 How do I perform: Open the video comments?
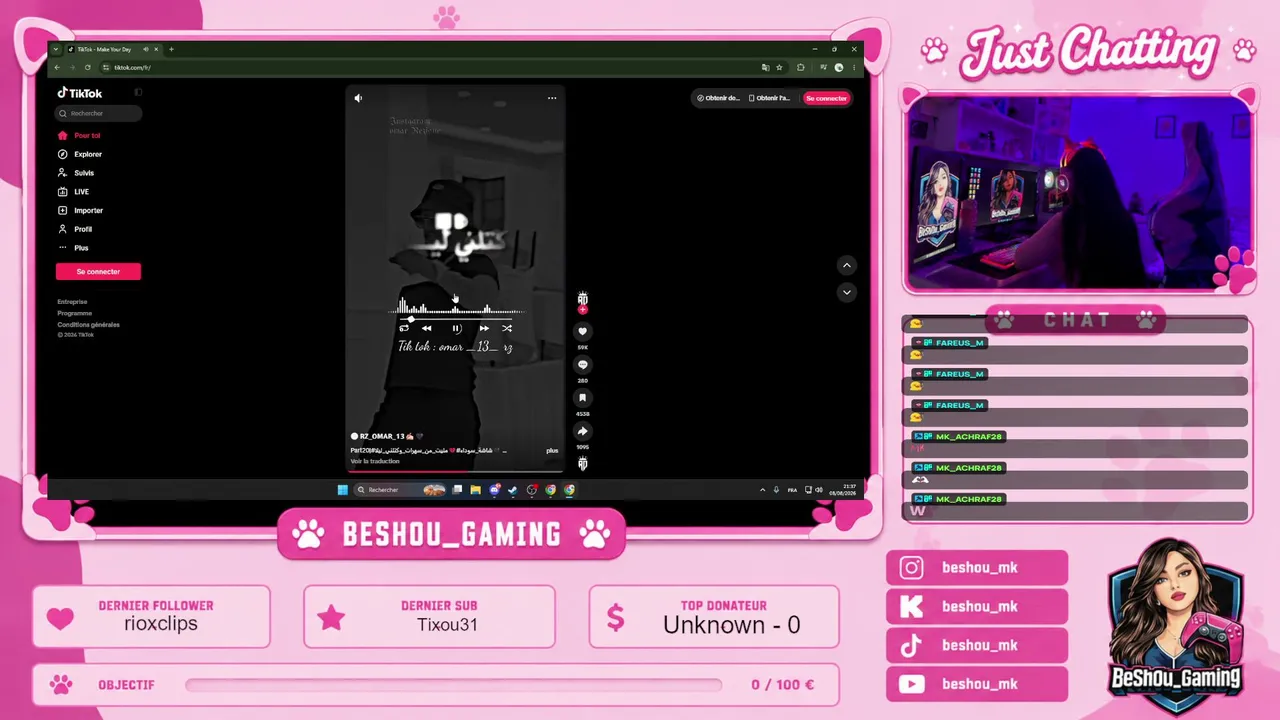(x=583, y=365)
